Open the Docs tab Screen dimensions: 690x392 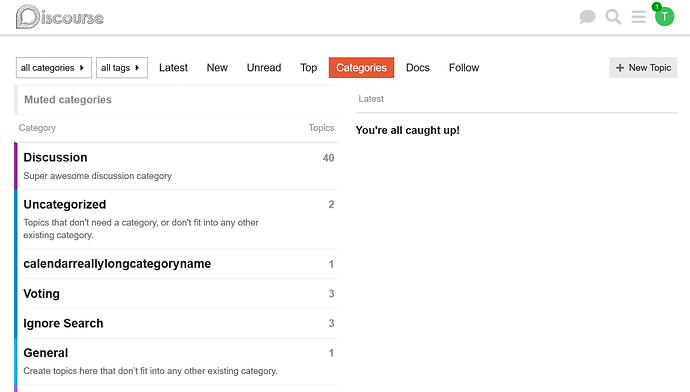tap(418, 68)
